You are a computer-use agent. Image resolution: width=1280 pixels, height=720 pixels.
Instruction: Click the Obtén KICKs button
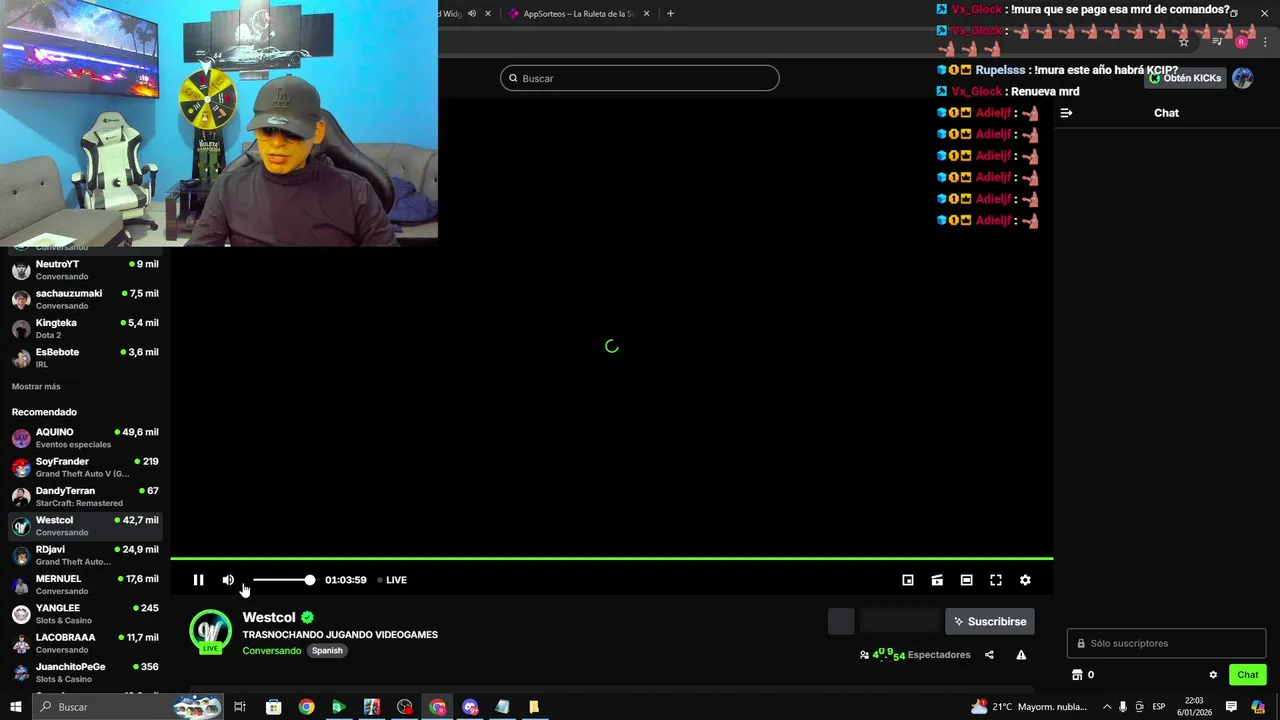1185,78
